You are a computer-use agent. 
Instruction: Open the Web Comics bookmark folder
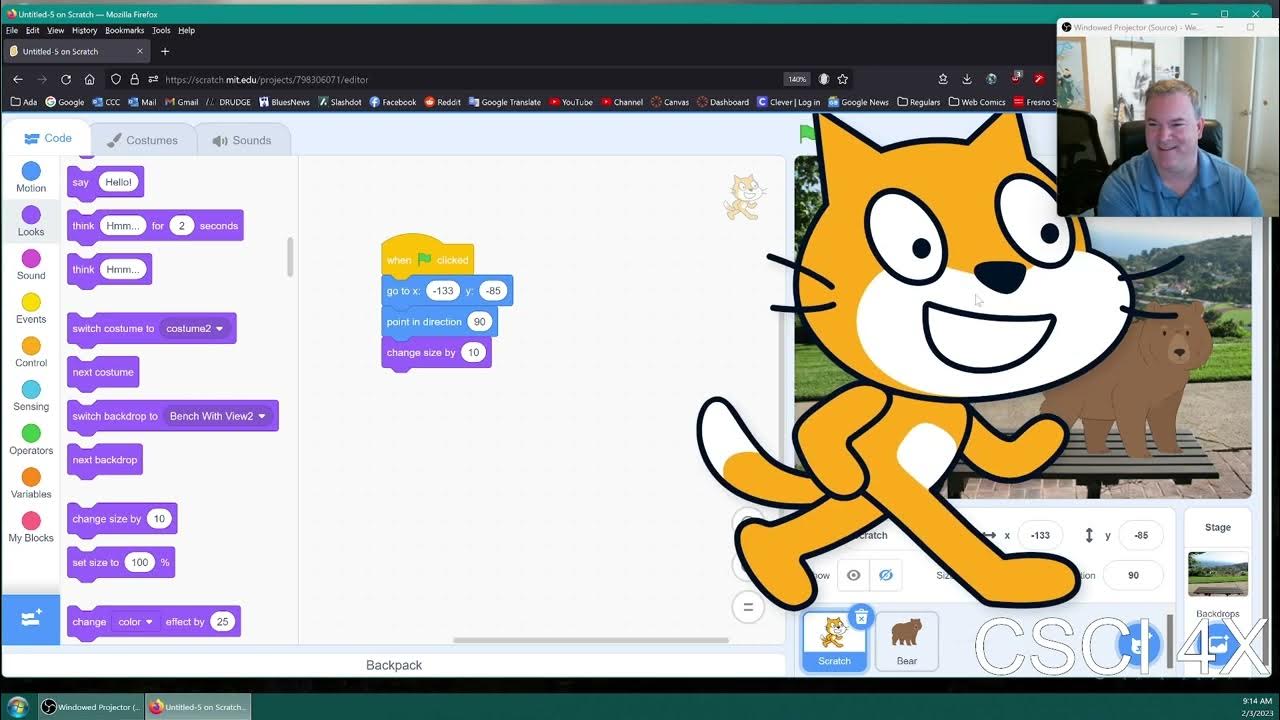pyautogui.click(x=977, y=102)
